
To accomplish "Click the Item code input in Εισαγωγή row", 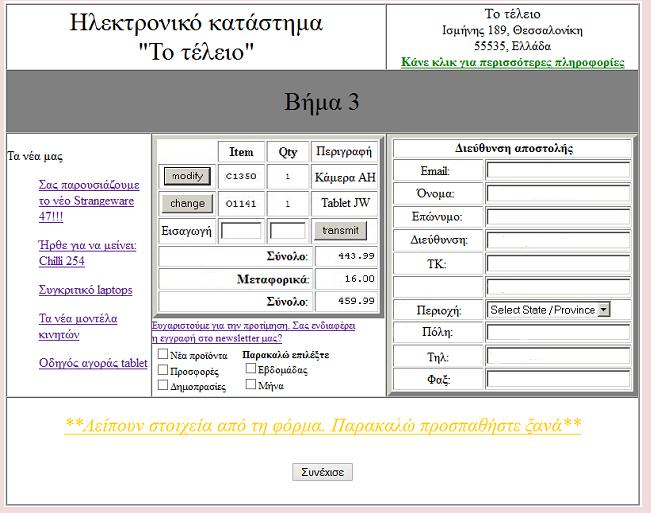I will point(241,231).
